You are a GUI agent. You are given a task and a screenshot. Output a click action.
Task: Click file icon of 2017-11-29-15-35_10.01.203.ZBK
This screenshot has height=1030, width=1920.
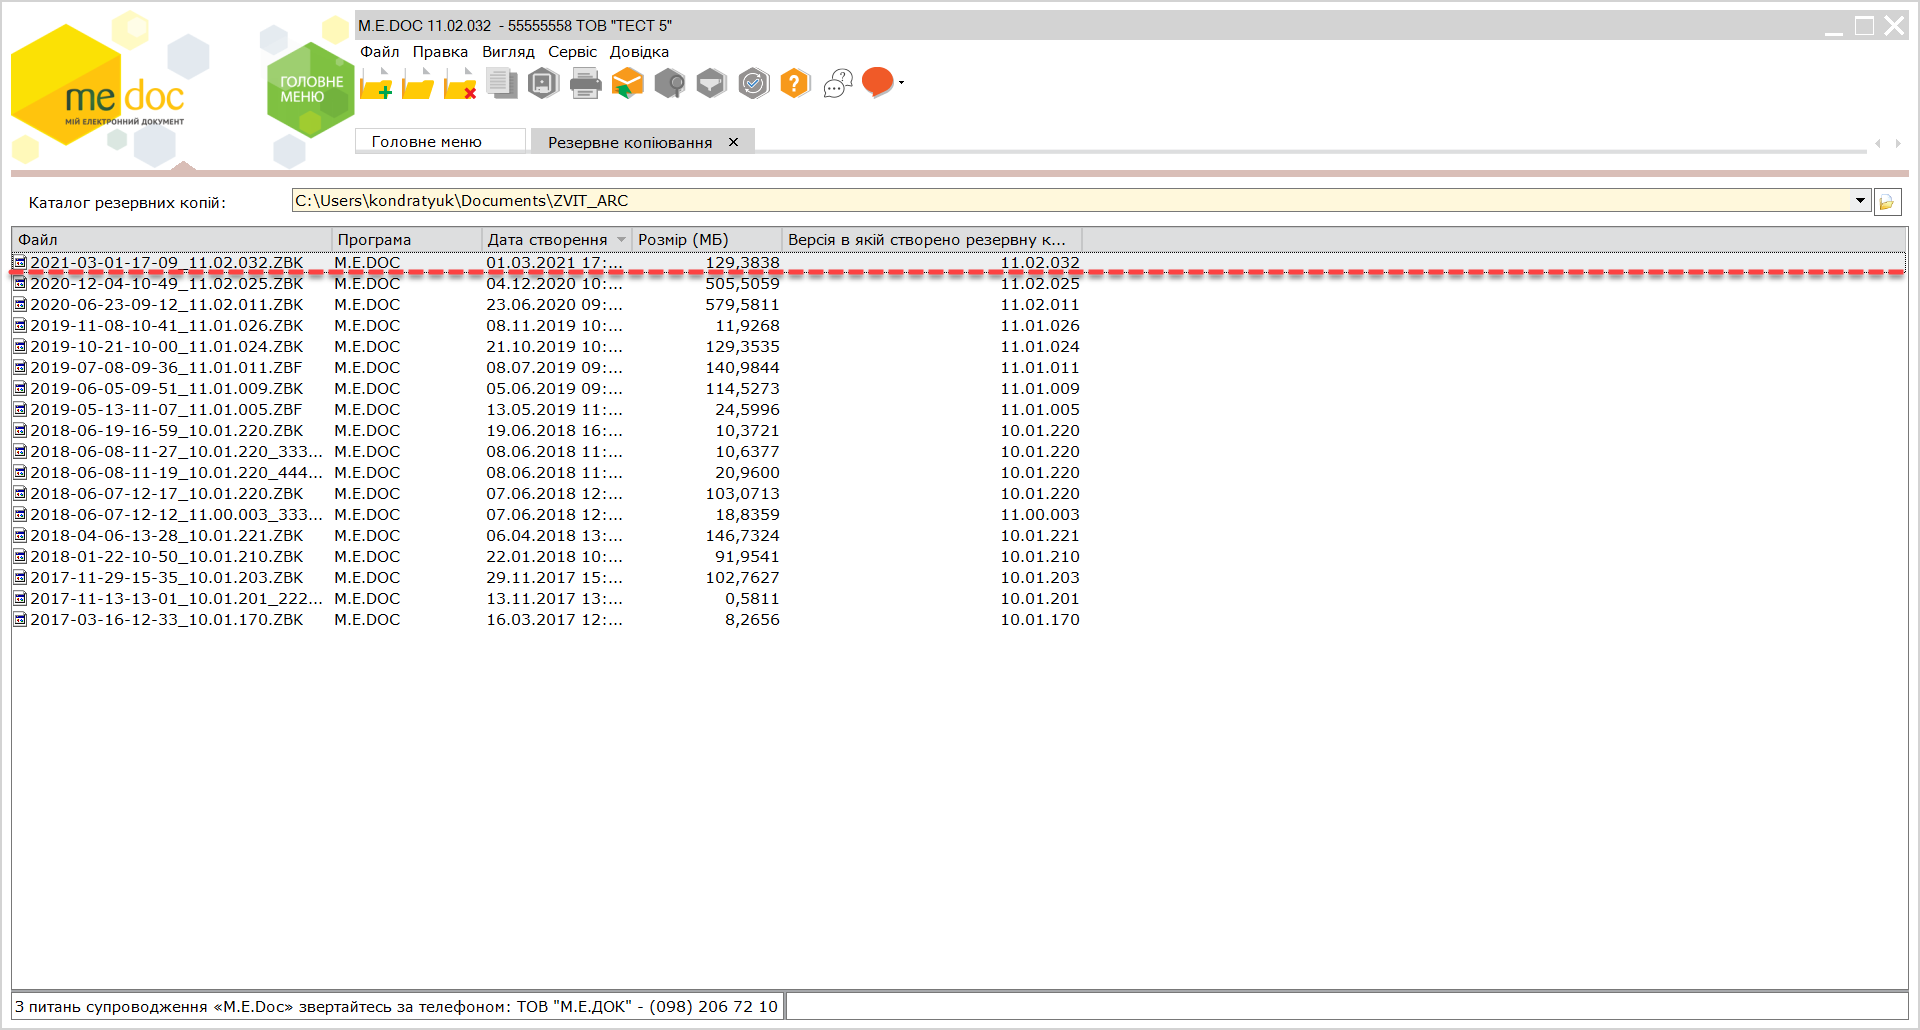(20, 578)
